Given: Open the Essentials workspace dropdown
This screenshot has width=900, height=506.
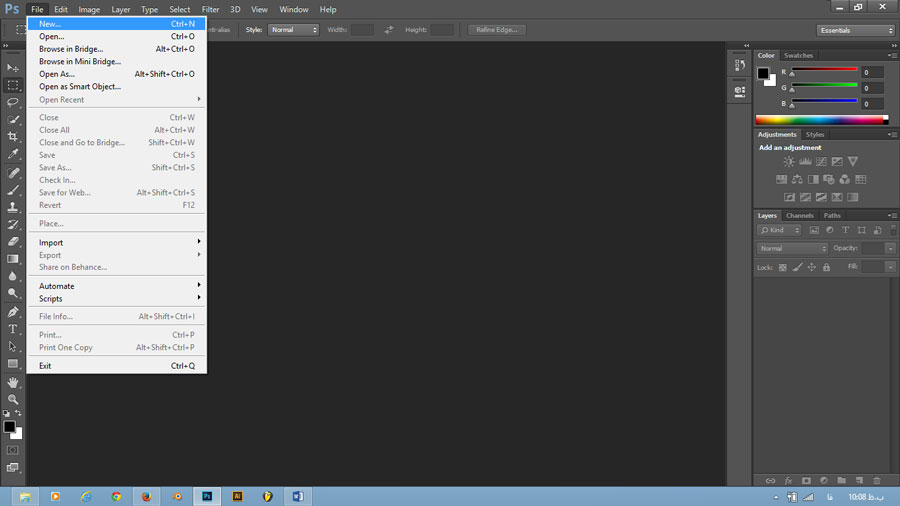Looking at the screenshot, I should click(x=856, y=30).
